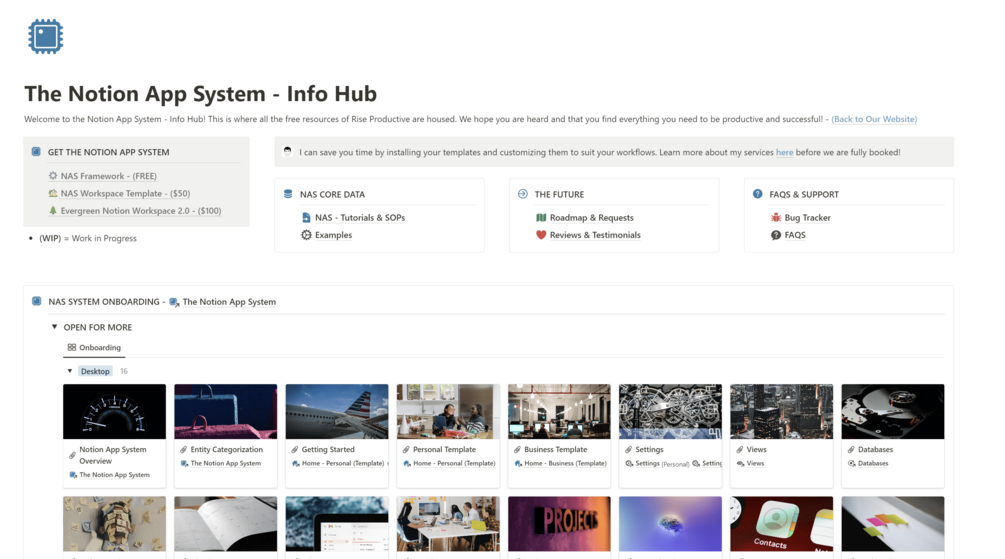The height and width of the screenshot is (559, 1005).
Task: Open the Business Template office thumbnail
Action: 559,412
